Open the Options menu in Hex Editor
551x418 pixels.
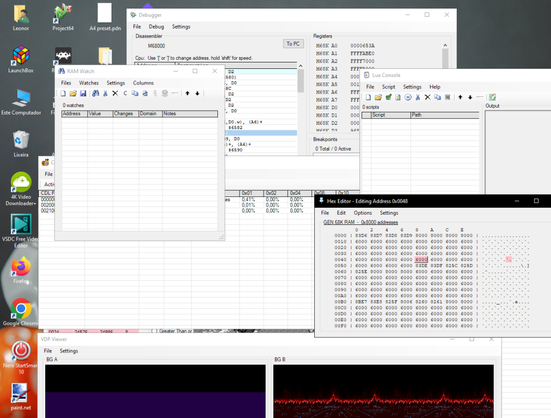tap(363, 213)
